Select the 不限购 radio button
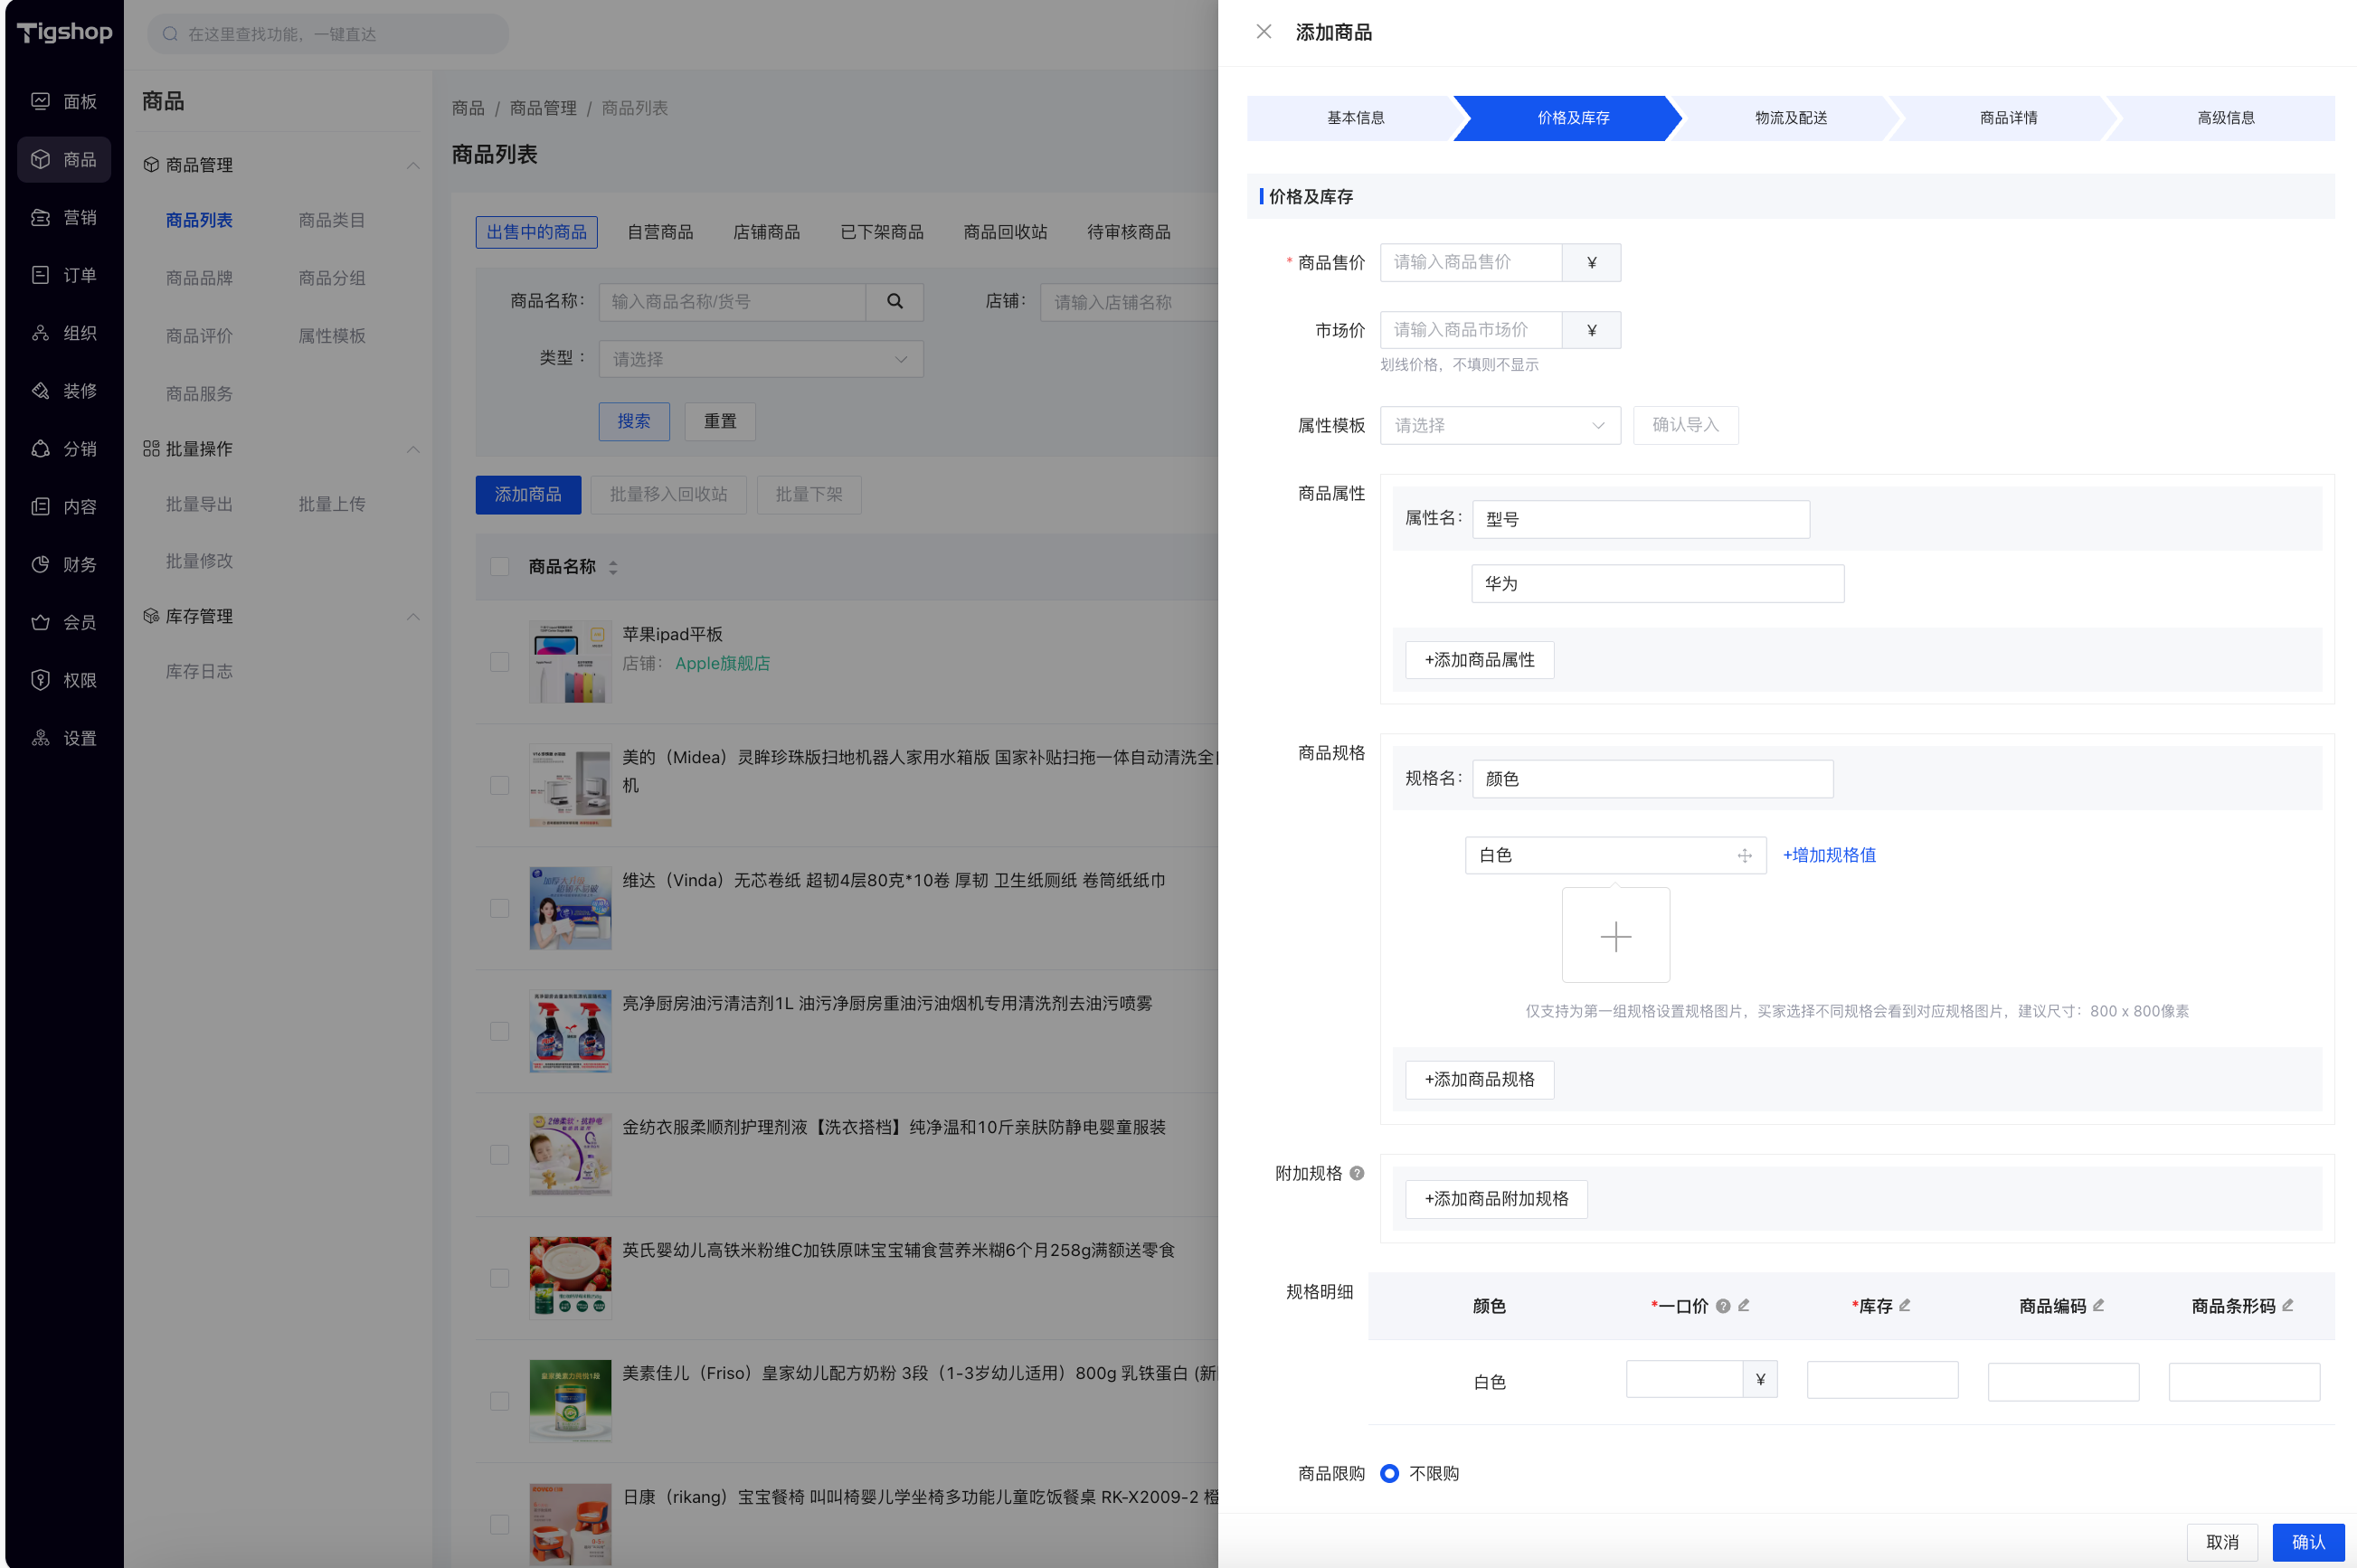The width and height of the screenshot is (2357, 1568). point(1390,1473)
